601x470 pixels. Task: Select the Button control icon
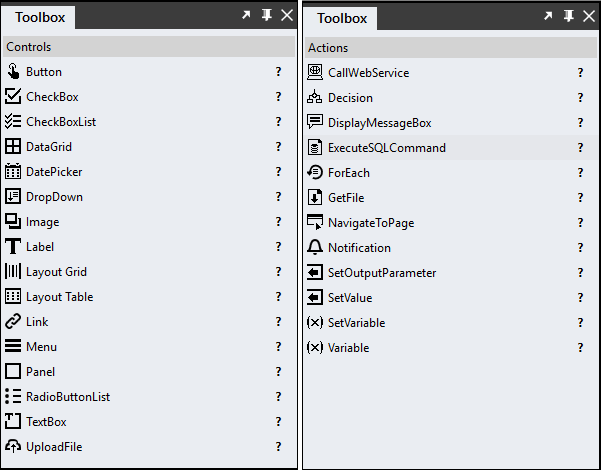click(x=13, y=72)
